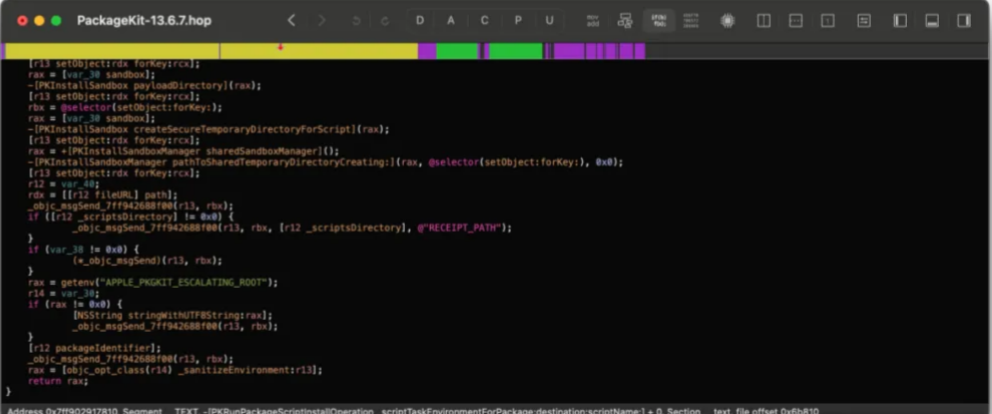The image size is (992, 414).
Task: Click createSecureTemporaryDirectoryForScript method call
Action: coord(209,129)
